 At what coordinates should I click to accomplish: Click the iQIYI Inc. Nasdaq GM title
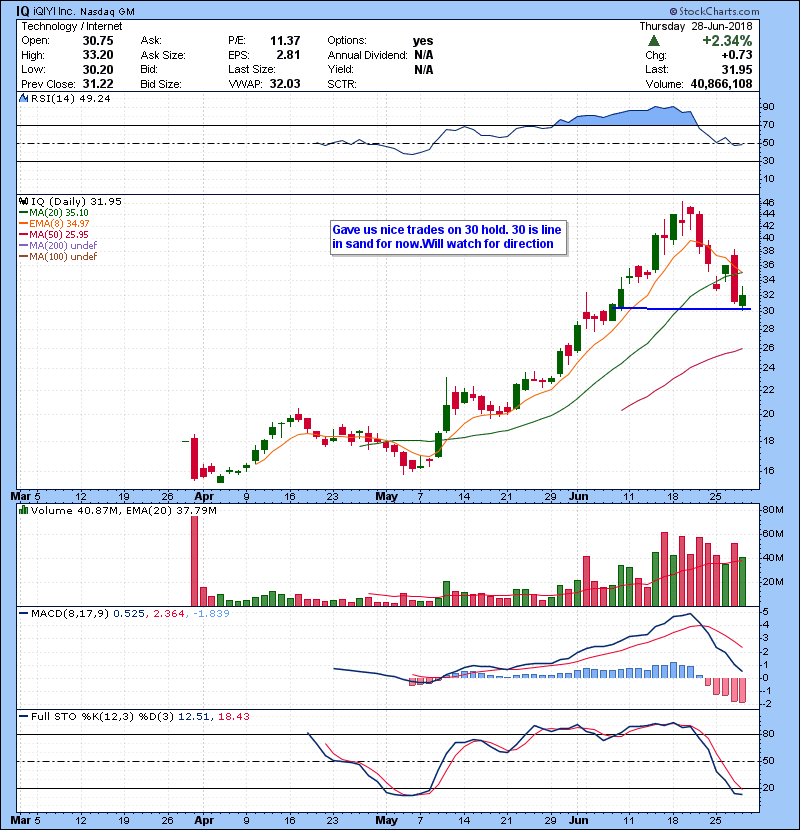click(84, 11)
